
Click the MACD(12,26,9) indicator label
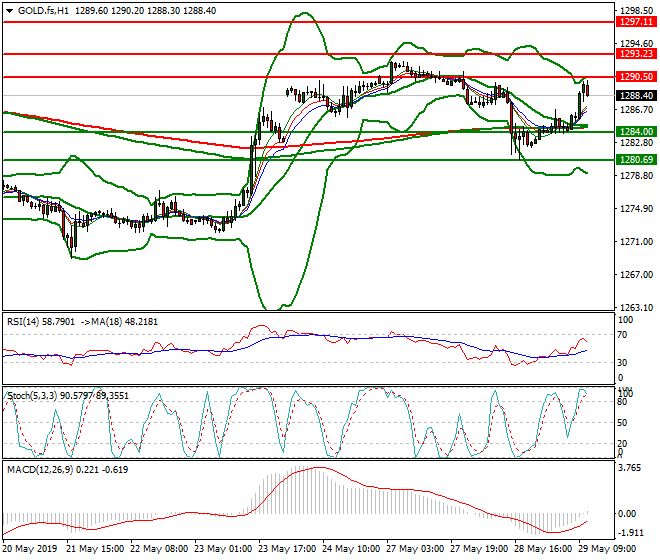pos(40,469)
